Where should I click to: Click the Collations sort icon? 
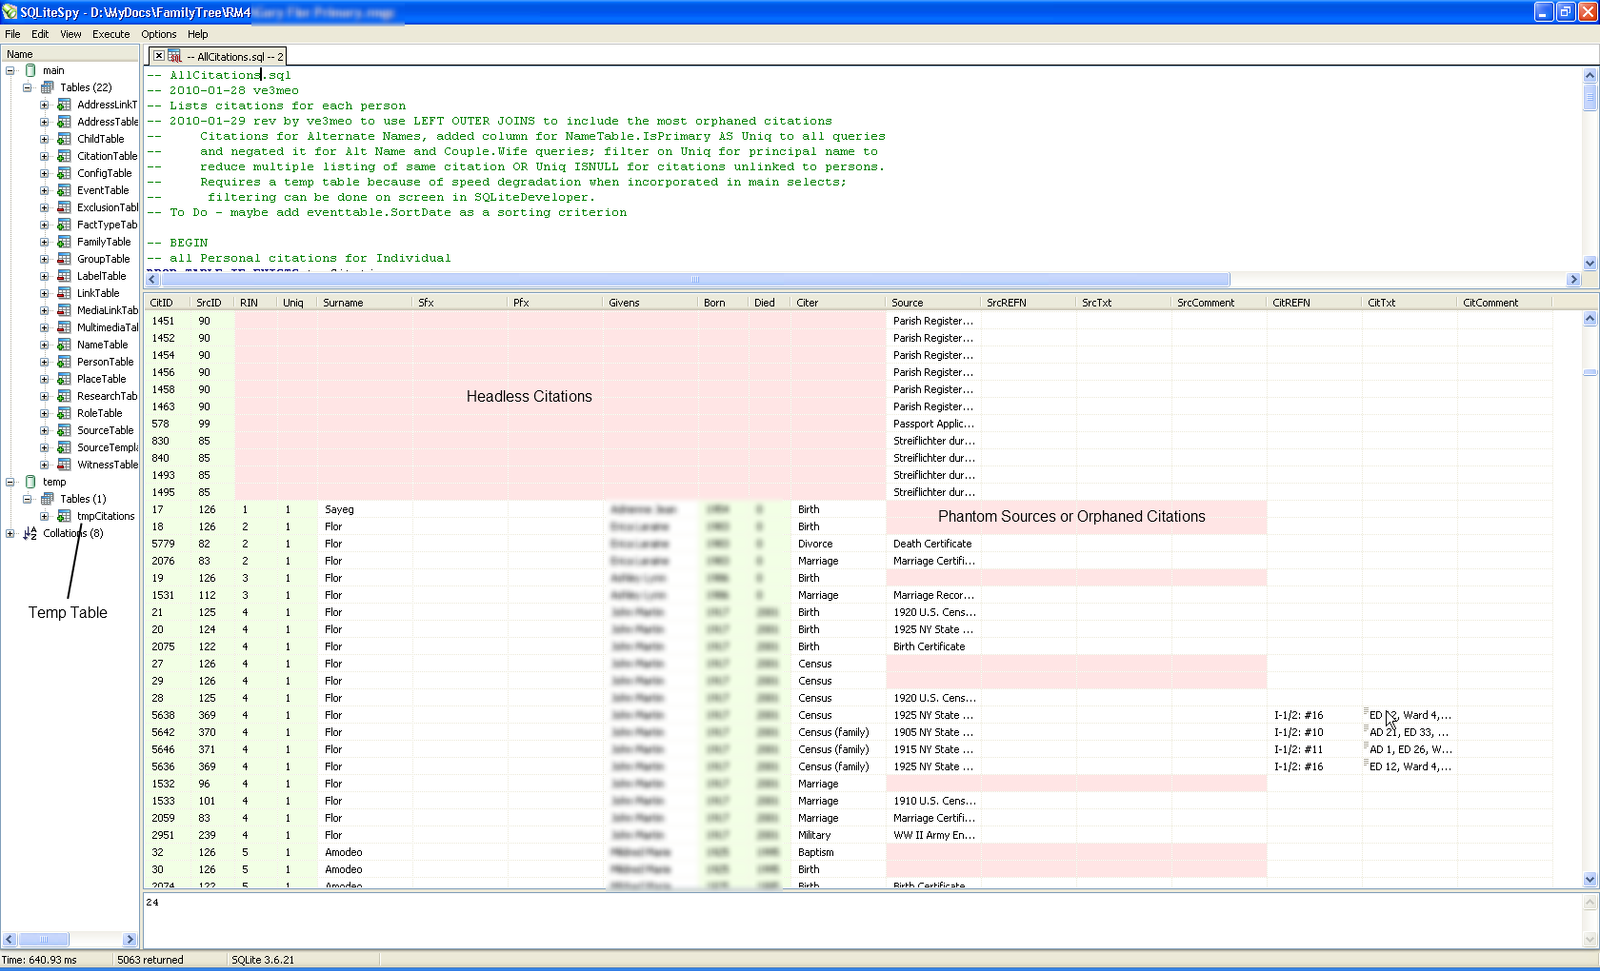[x=30, y=533]
